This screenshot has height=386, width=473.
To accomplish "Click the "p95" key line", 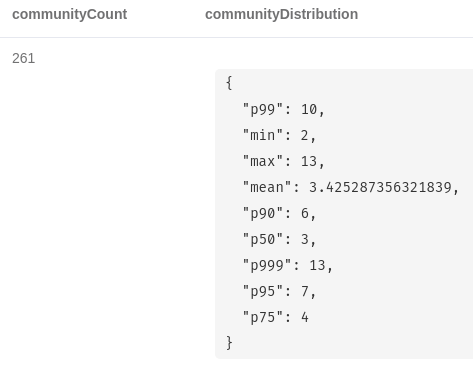I will [x=279, y=291].
